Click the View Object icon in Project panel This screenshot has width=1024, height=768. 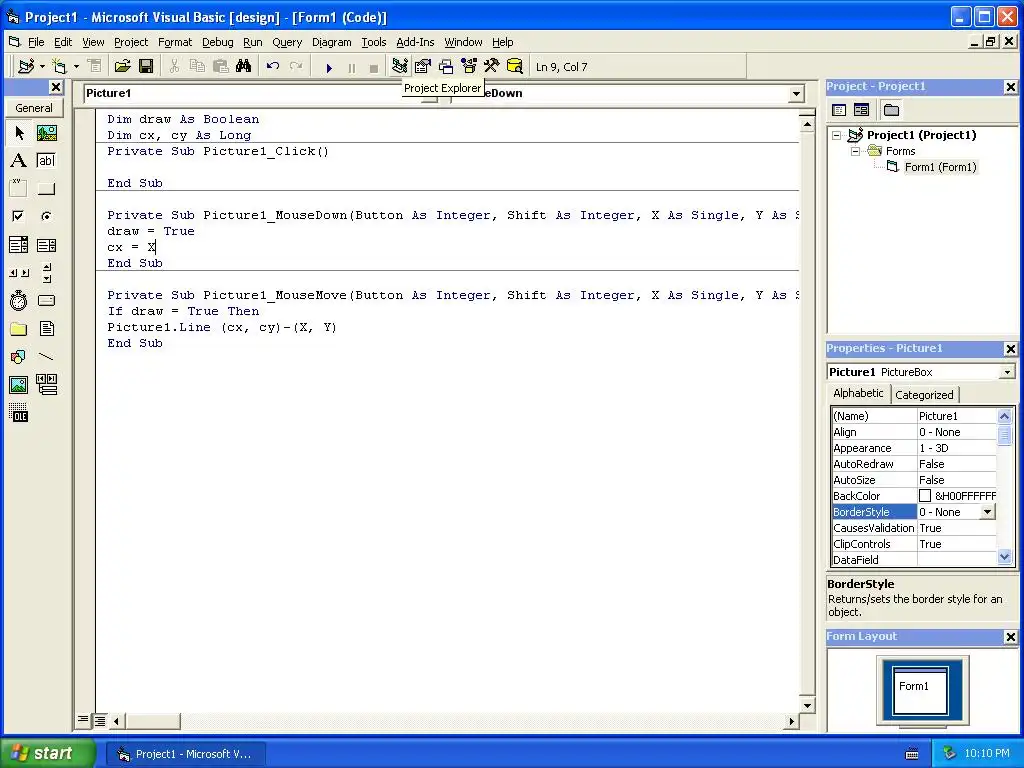click(x=861, y=110)
